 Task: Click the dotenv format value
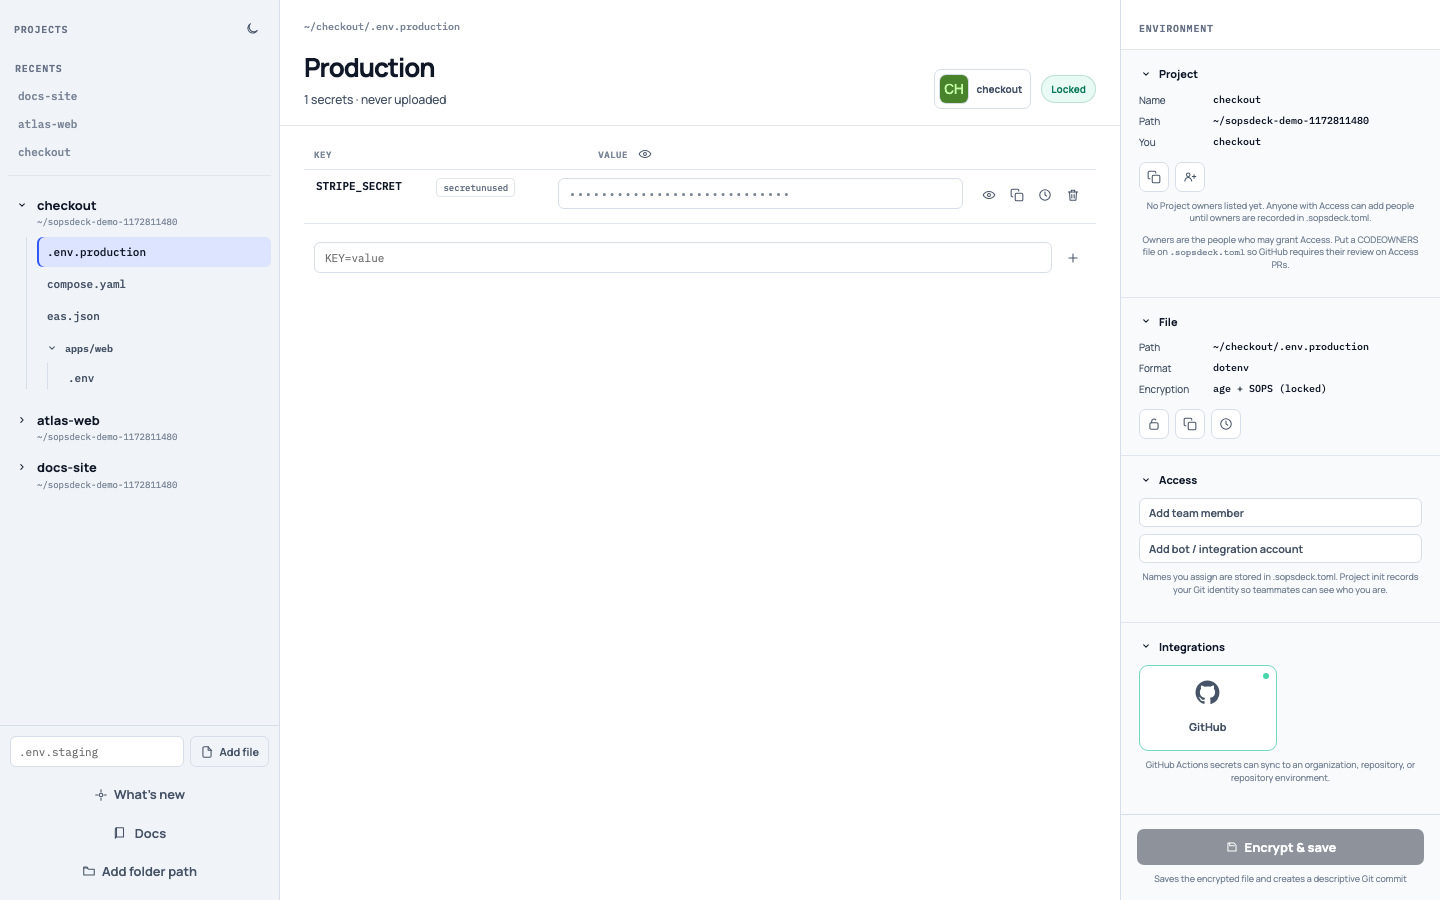(x=1231, y=368)
